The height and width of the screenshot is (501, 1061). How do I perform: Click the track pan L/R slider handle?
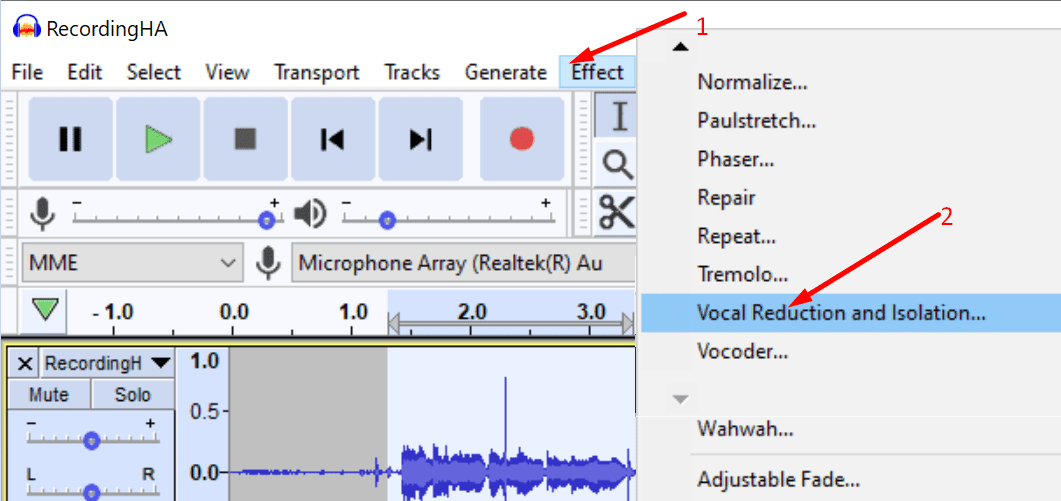coord(92,492)
